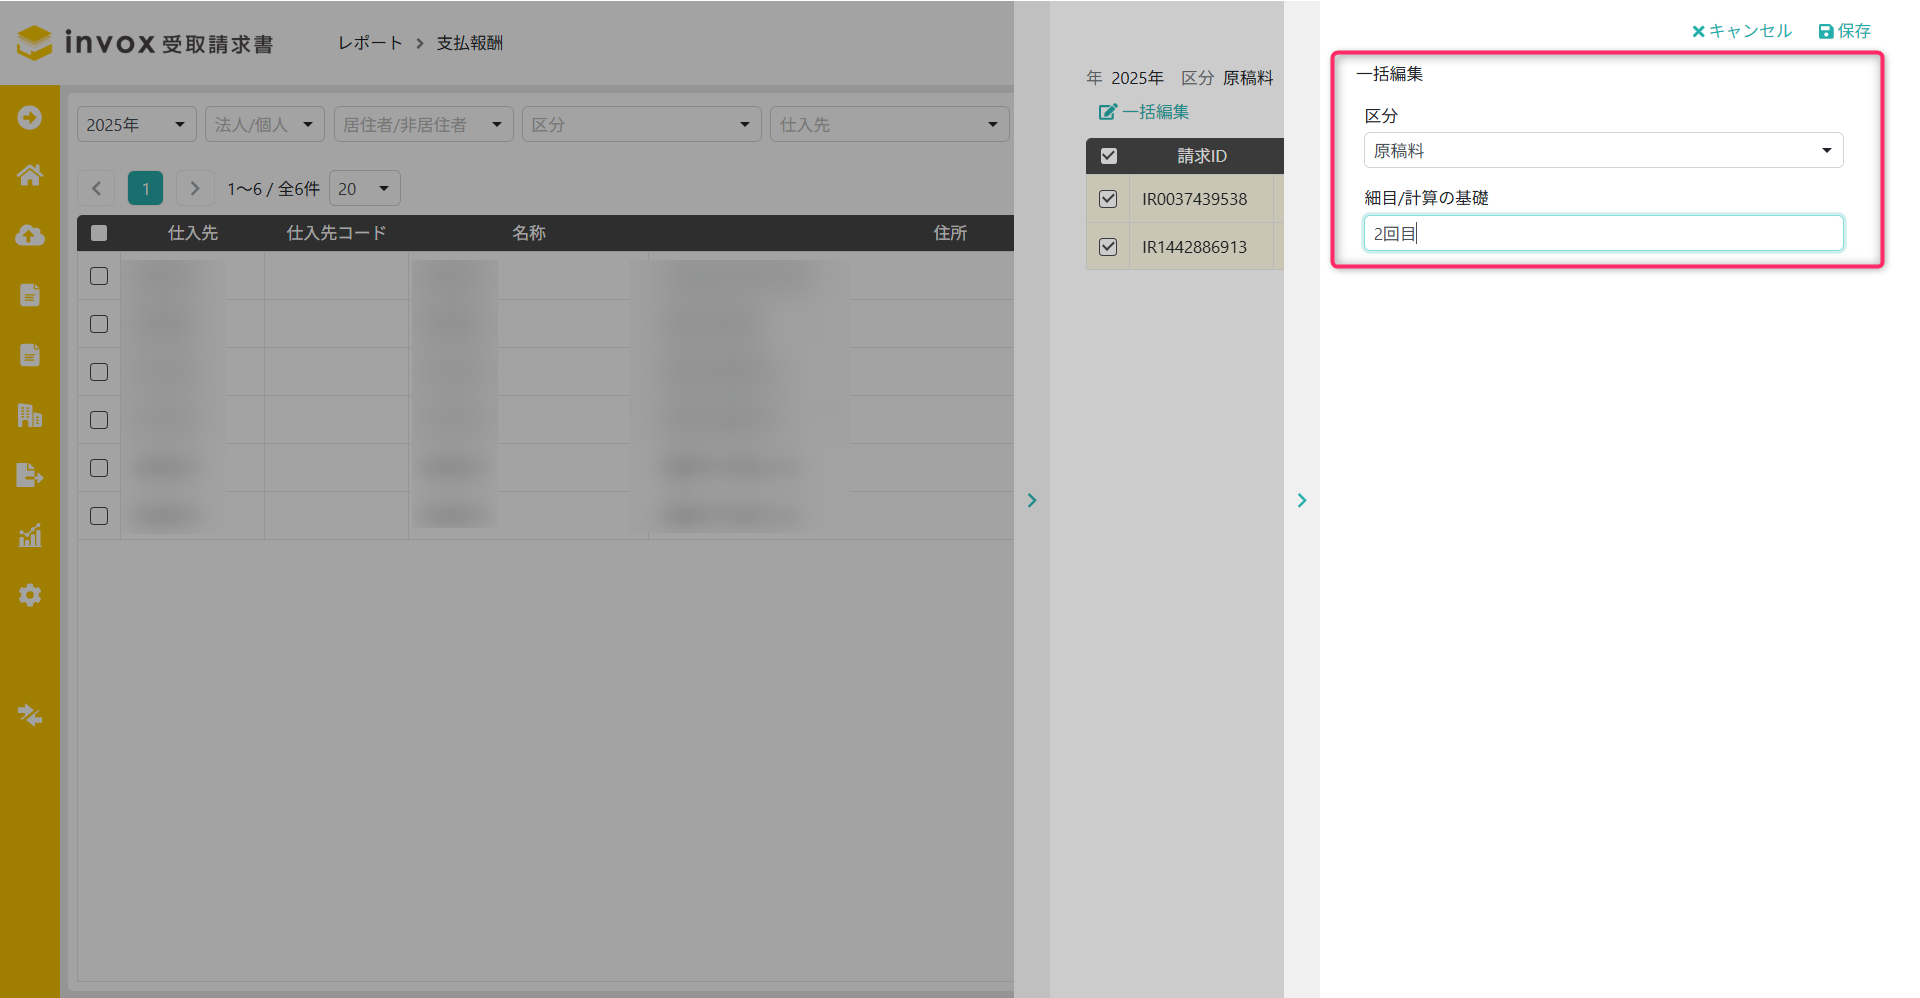This screenshot has height=998, width=1920.
Task: Toggle the select-all checkbox beside 請求ID
Action: [1108, 156]
